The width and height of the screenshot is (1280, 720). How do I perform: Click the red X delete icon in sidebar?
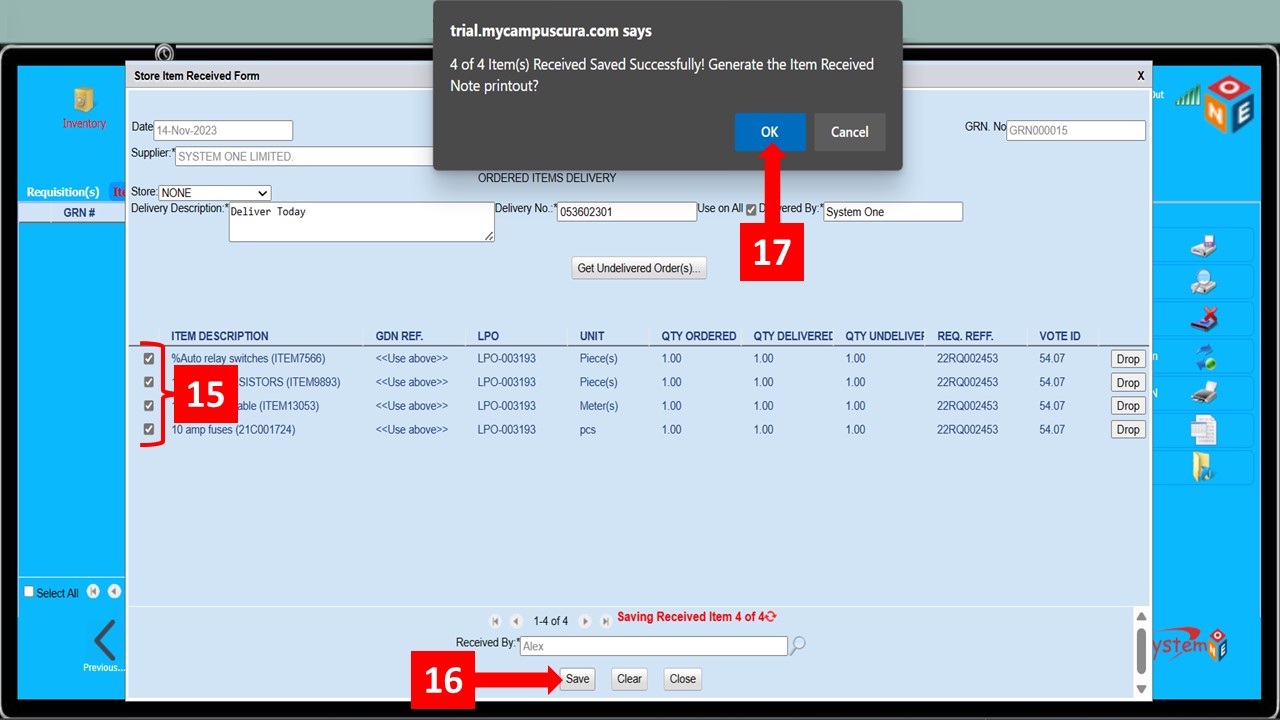pos(1203,319)
